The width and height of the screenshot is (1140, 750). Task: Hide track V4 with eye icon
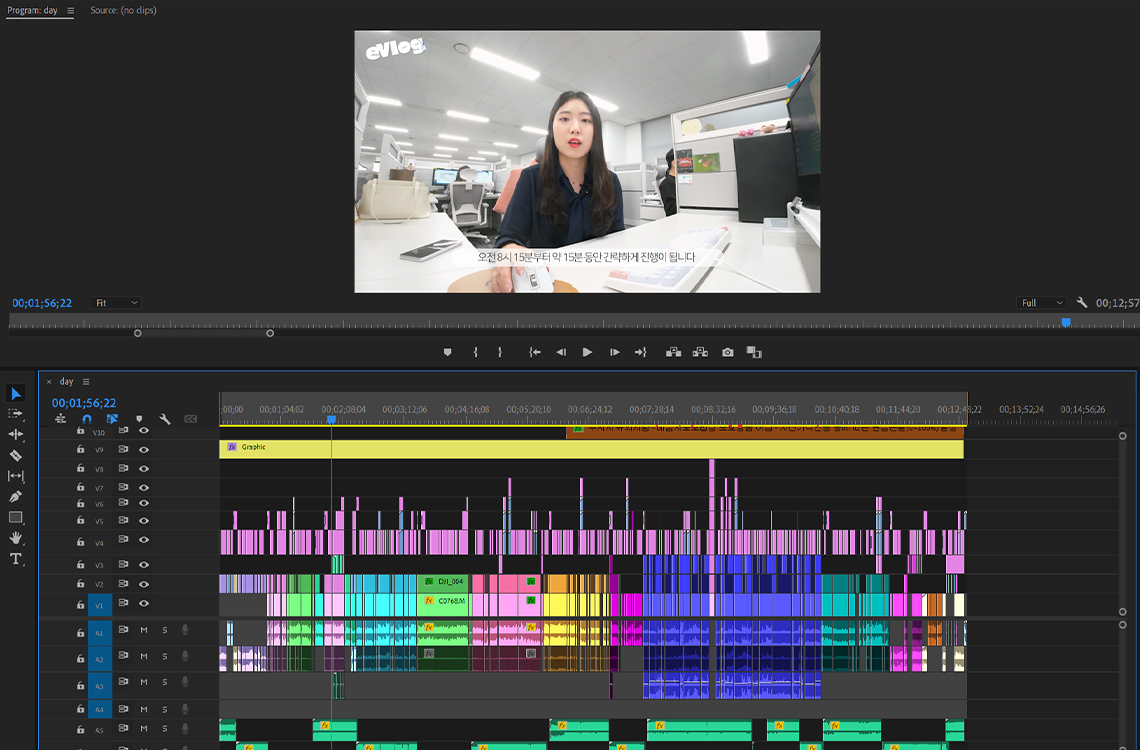coord(144,540)
